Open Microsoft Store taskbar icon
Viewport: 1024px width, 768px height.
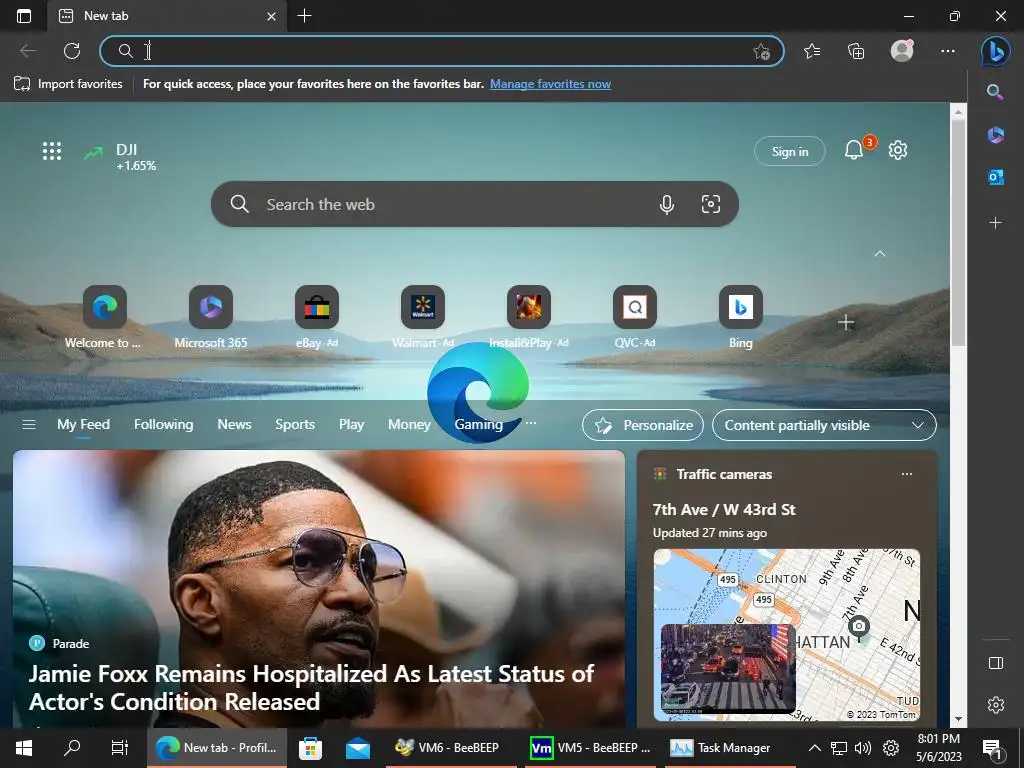310,748
